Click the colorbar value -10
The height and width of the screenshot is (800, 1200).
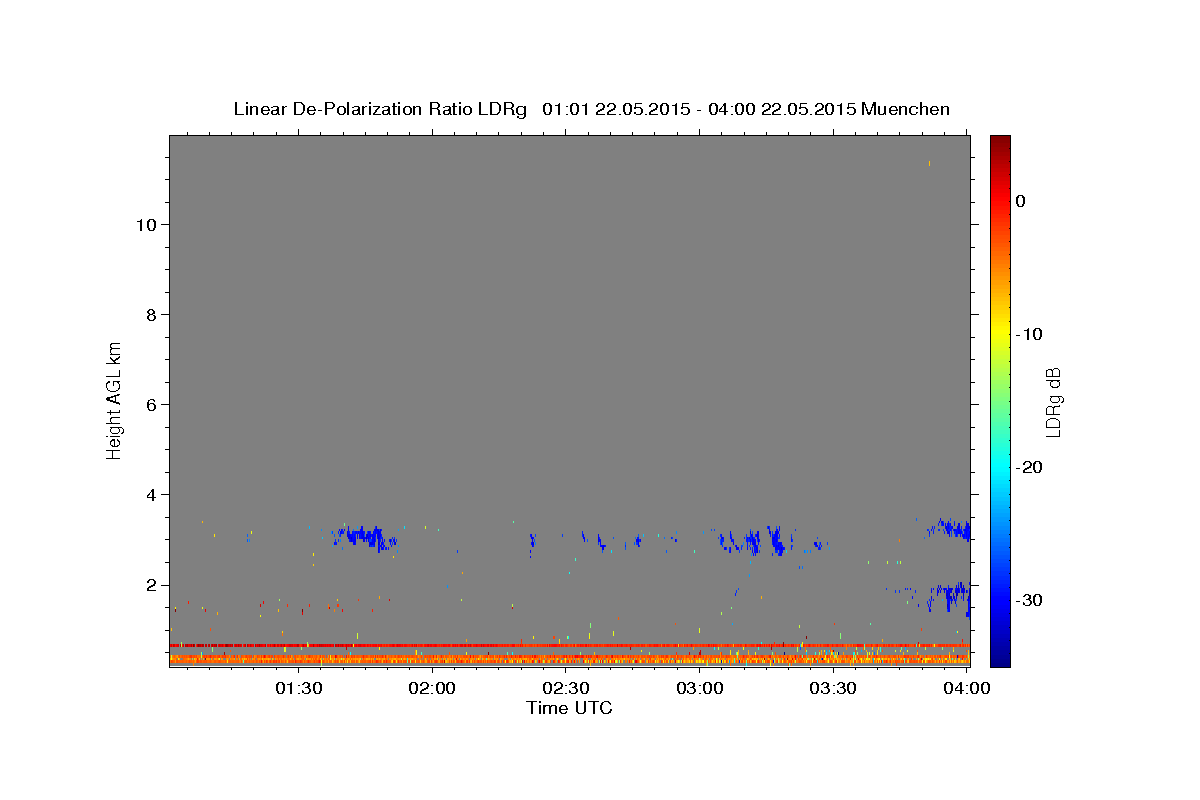pyautogui.click(x=1030, y=334)
